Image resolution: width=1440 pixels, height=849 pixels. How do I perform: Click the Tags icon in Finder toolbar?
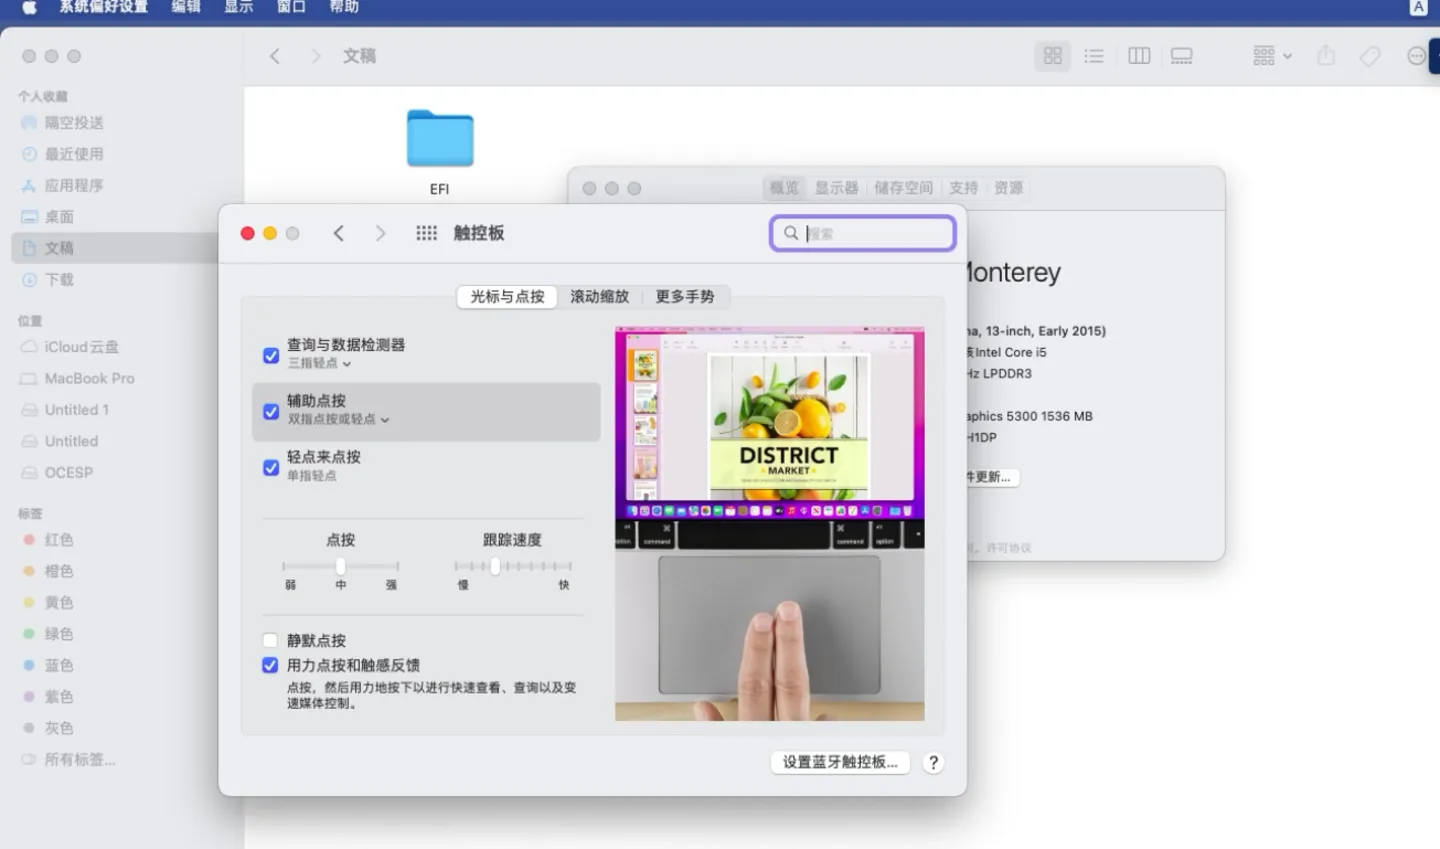(x=1370, y=56)
